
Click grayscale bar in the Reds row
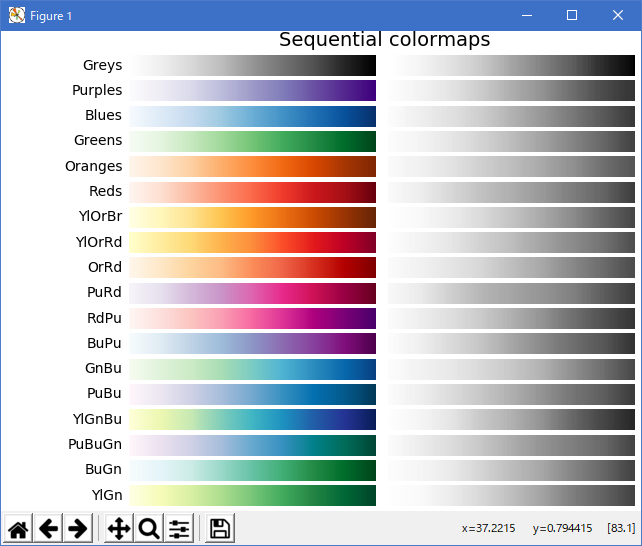pyautogui.click(x=511, y=192)
